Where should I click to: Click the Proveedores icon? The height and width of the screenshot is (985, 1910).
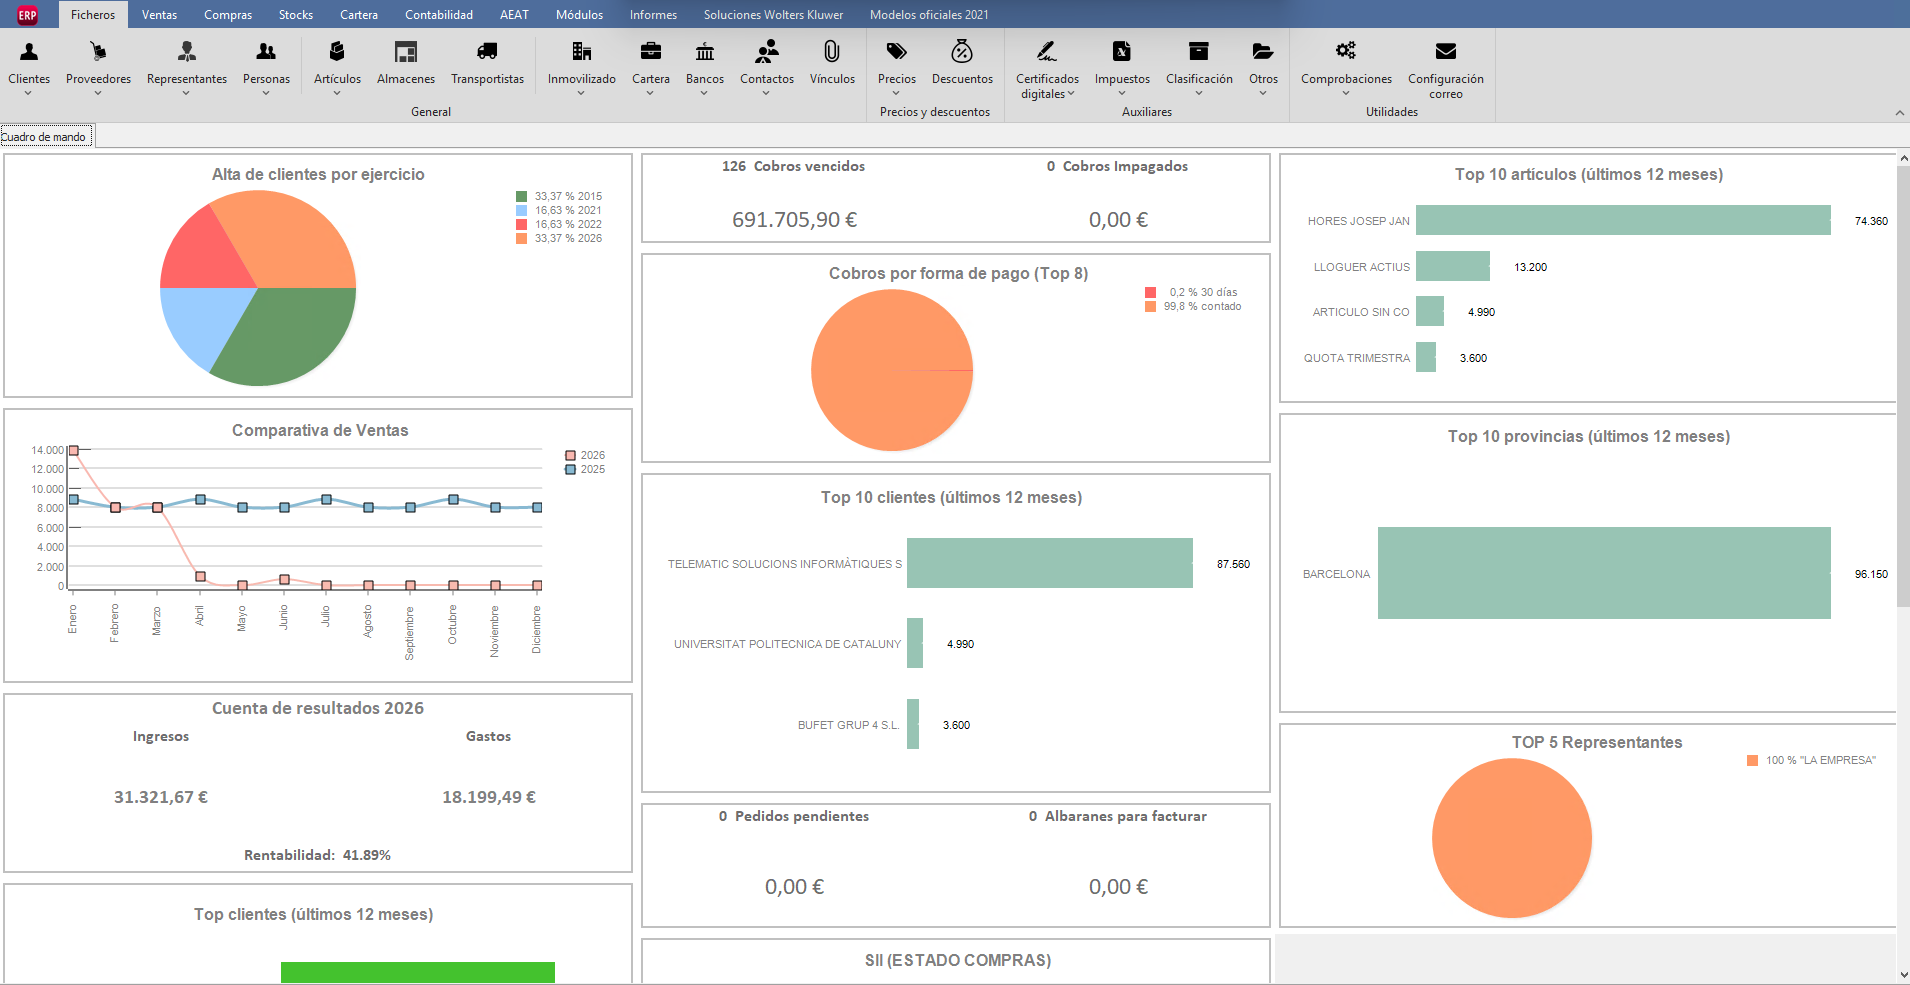click(98, 52)
